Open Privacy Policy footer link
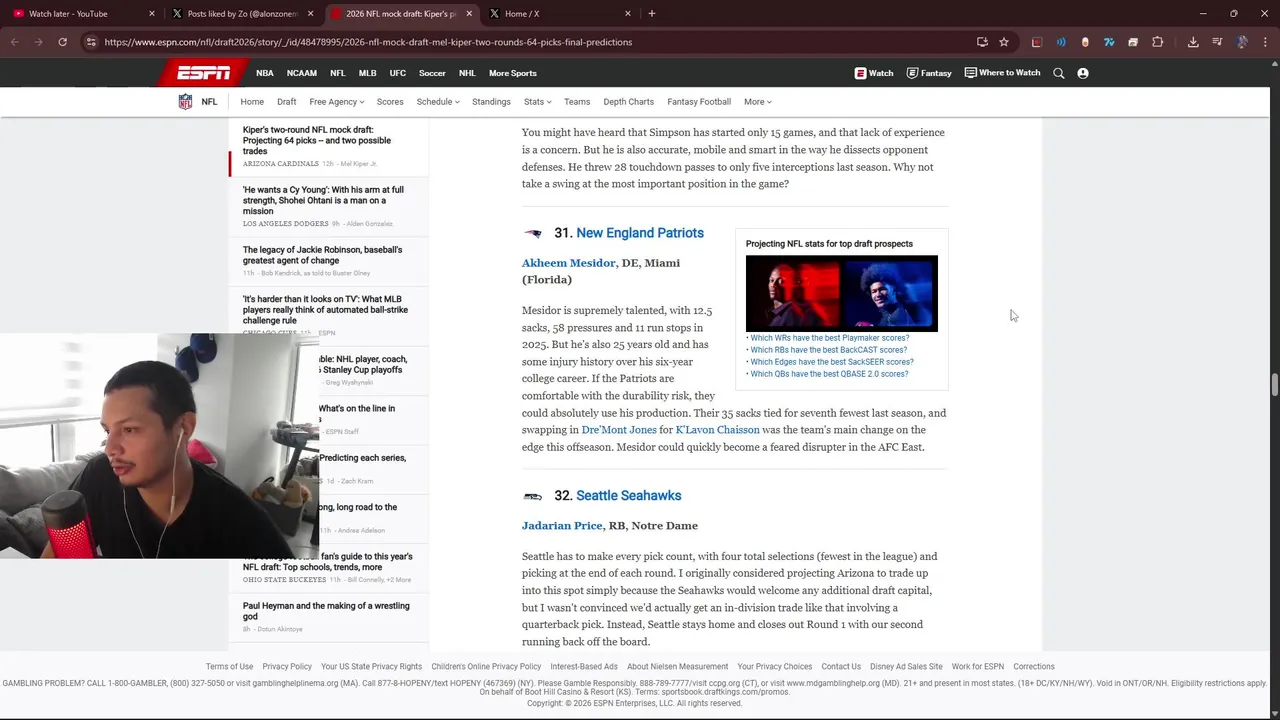Image resolution: width=1280 pixels, height=720 pixels. click(287, 667)
